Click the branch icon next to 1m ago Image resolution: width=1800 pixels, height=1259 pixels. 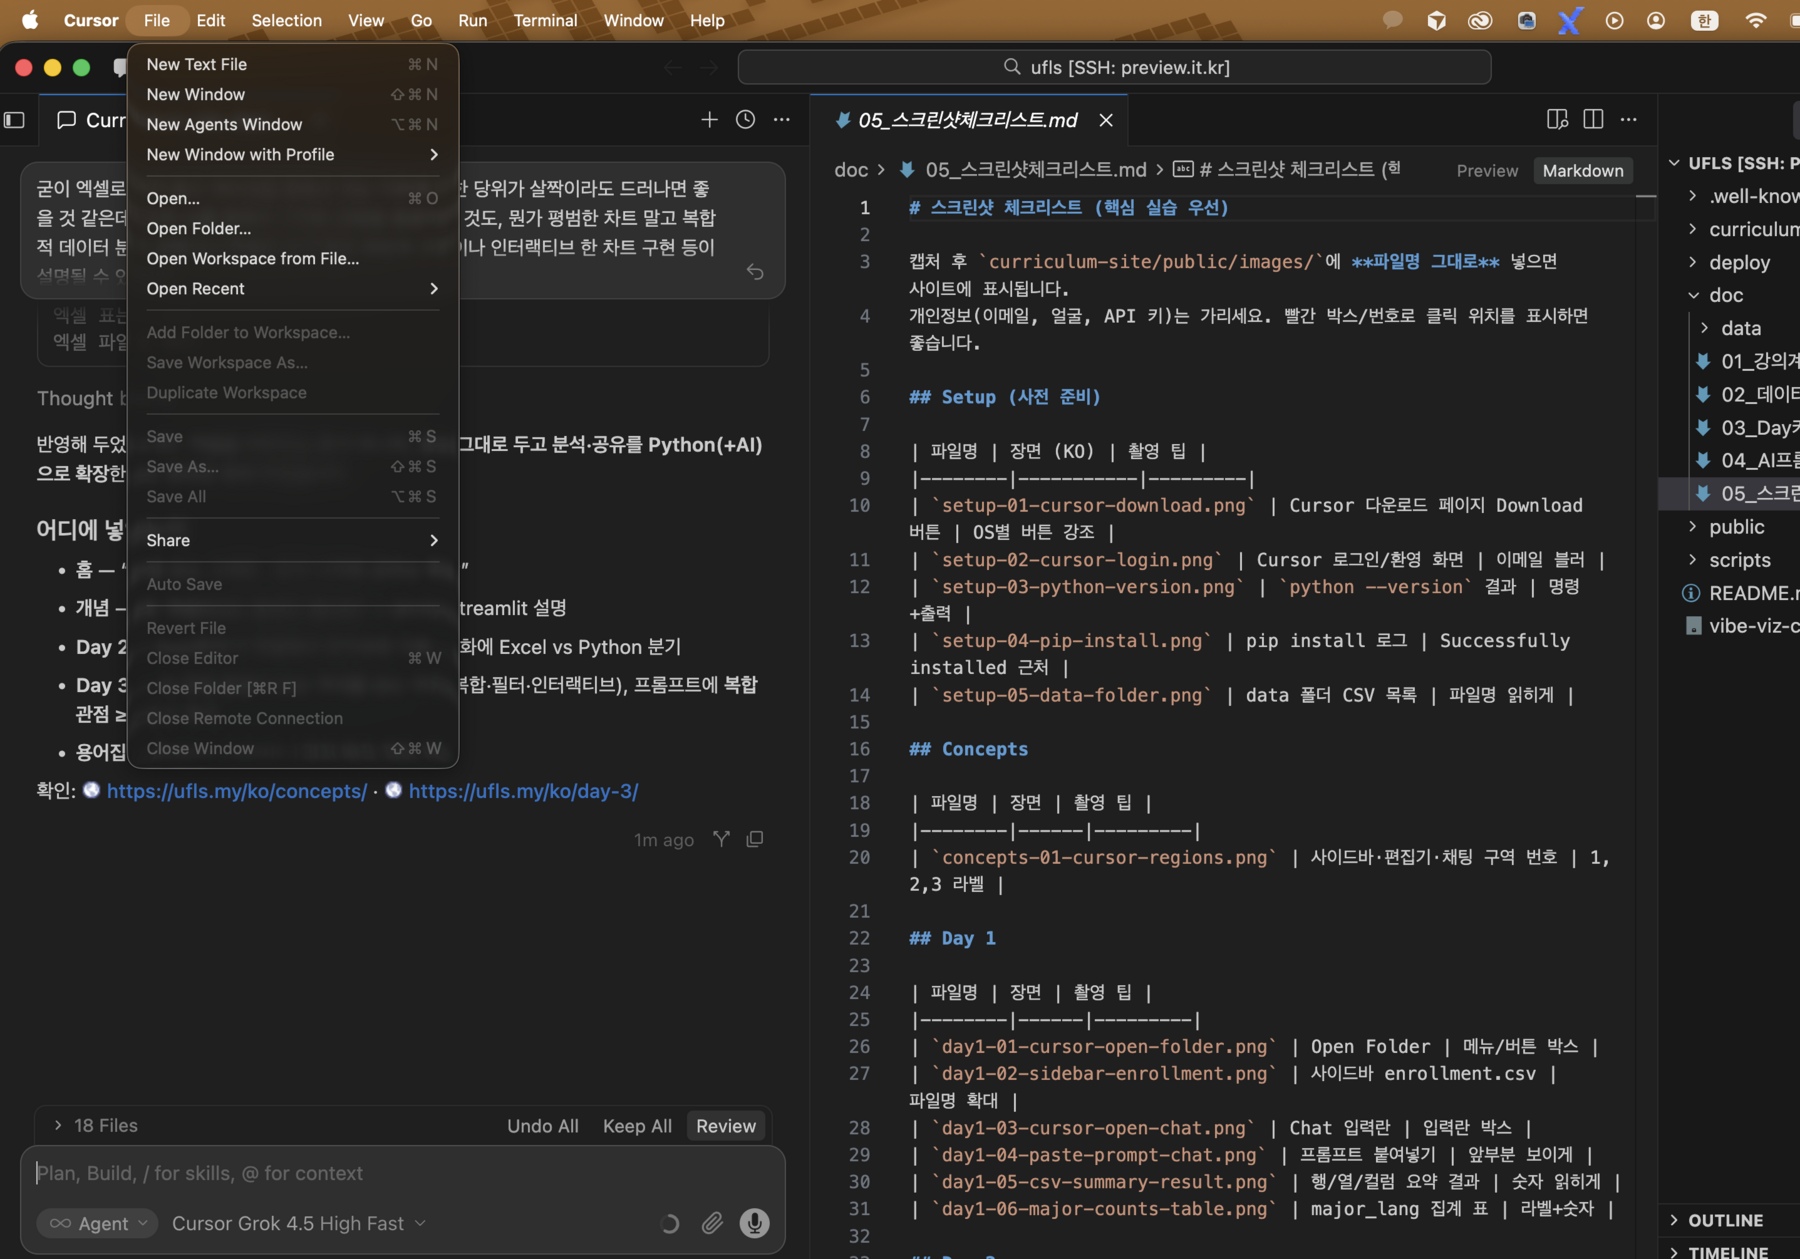721,839
